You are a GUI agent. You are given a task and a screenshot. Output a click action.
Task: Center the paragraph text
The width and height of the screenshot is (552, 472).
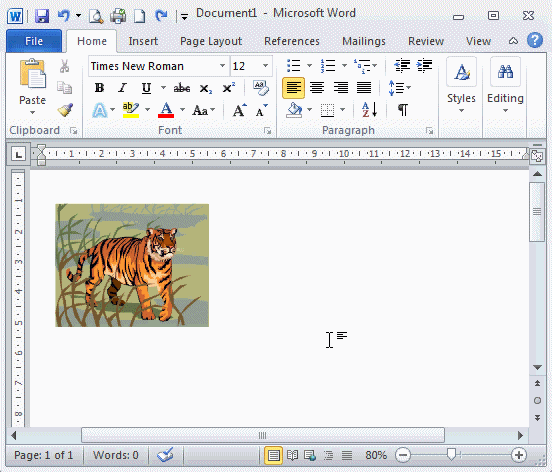pyautogui.click(x=316, y=88)
